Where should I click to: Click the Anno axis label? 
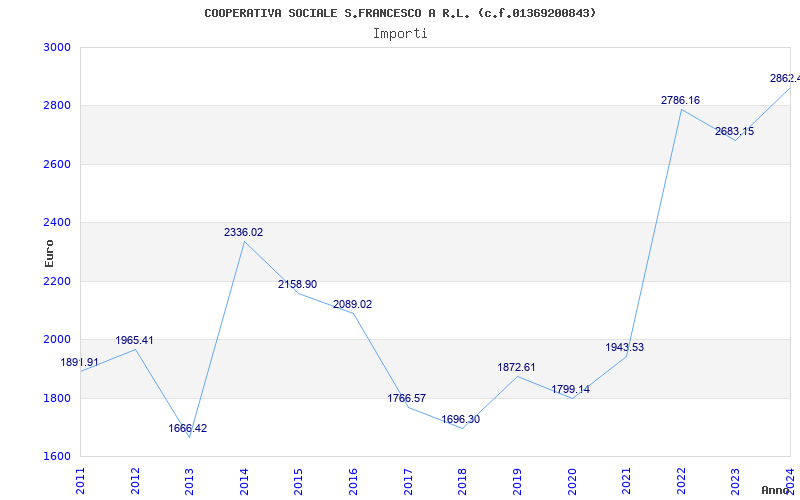[776, 490]
